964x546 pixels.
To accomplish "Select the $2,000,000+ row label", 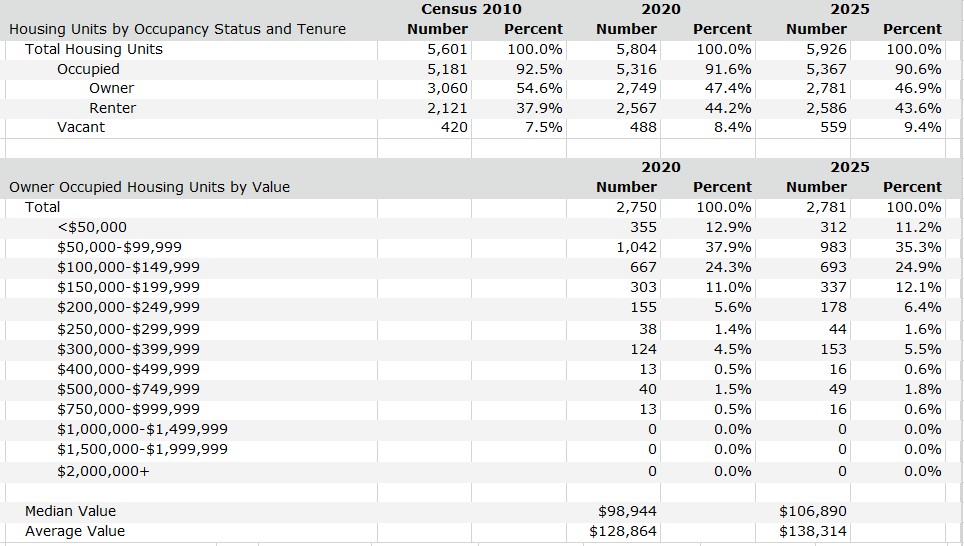I will pos(103,472).
